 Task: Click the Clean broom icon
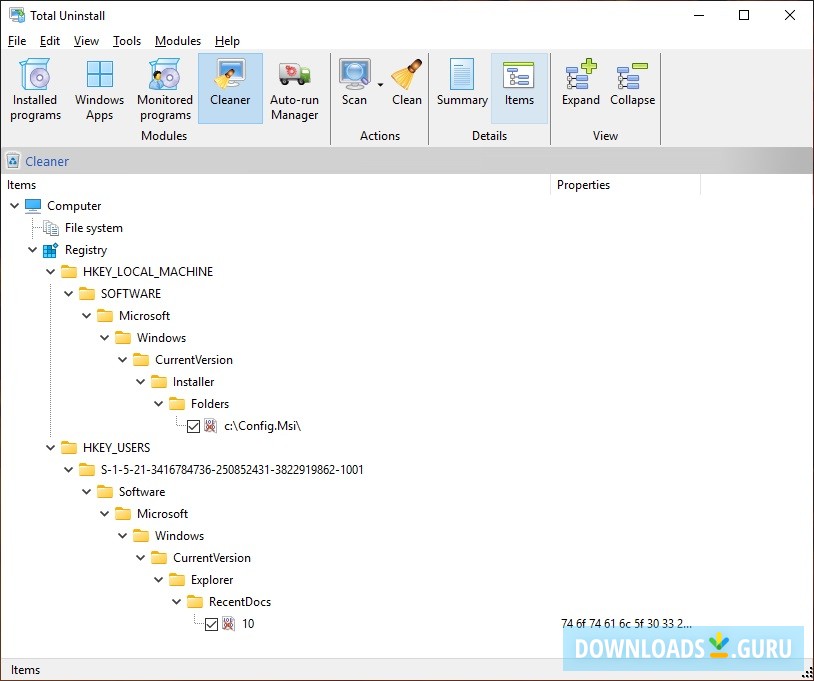[406, 83]
